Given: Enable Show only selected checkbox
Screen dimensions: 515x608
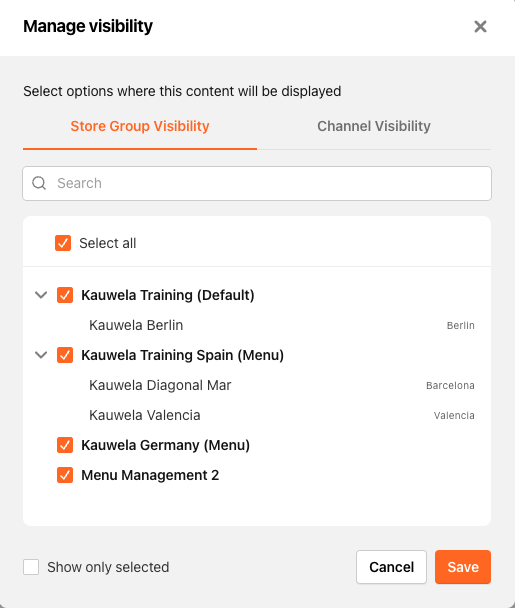Looking at the screenshot, I should click(31, 567).
